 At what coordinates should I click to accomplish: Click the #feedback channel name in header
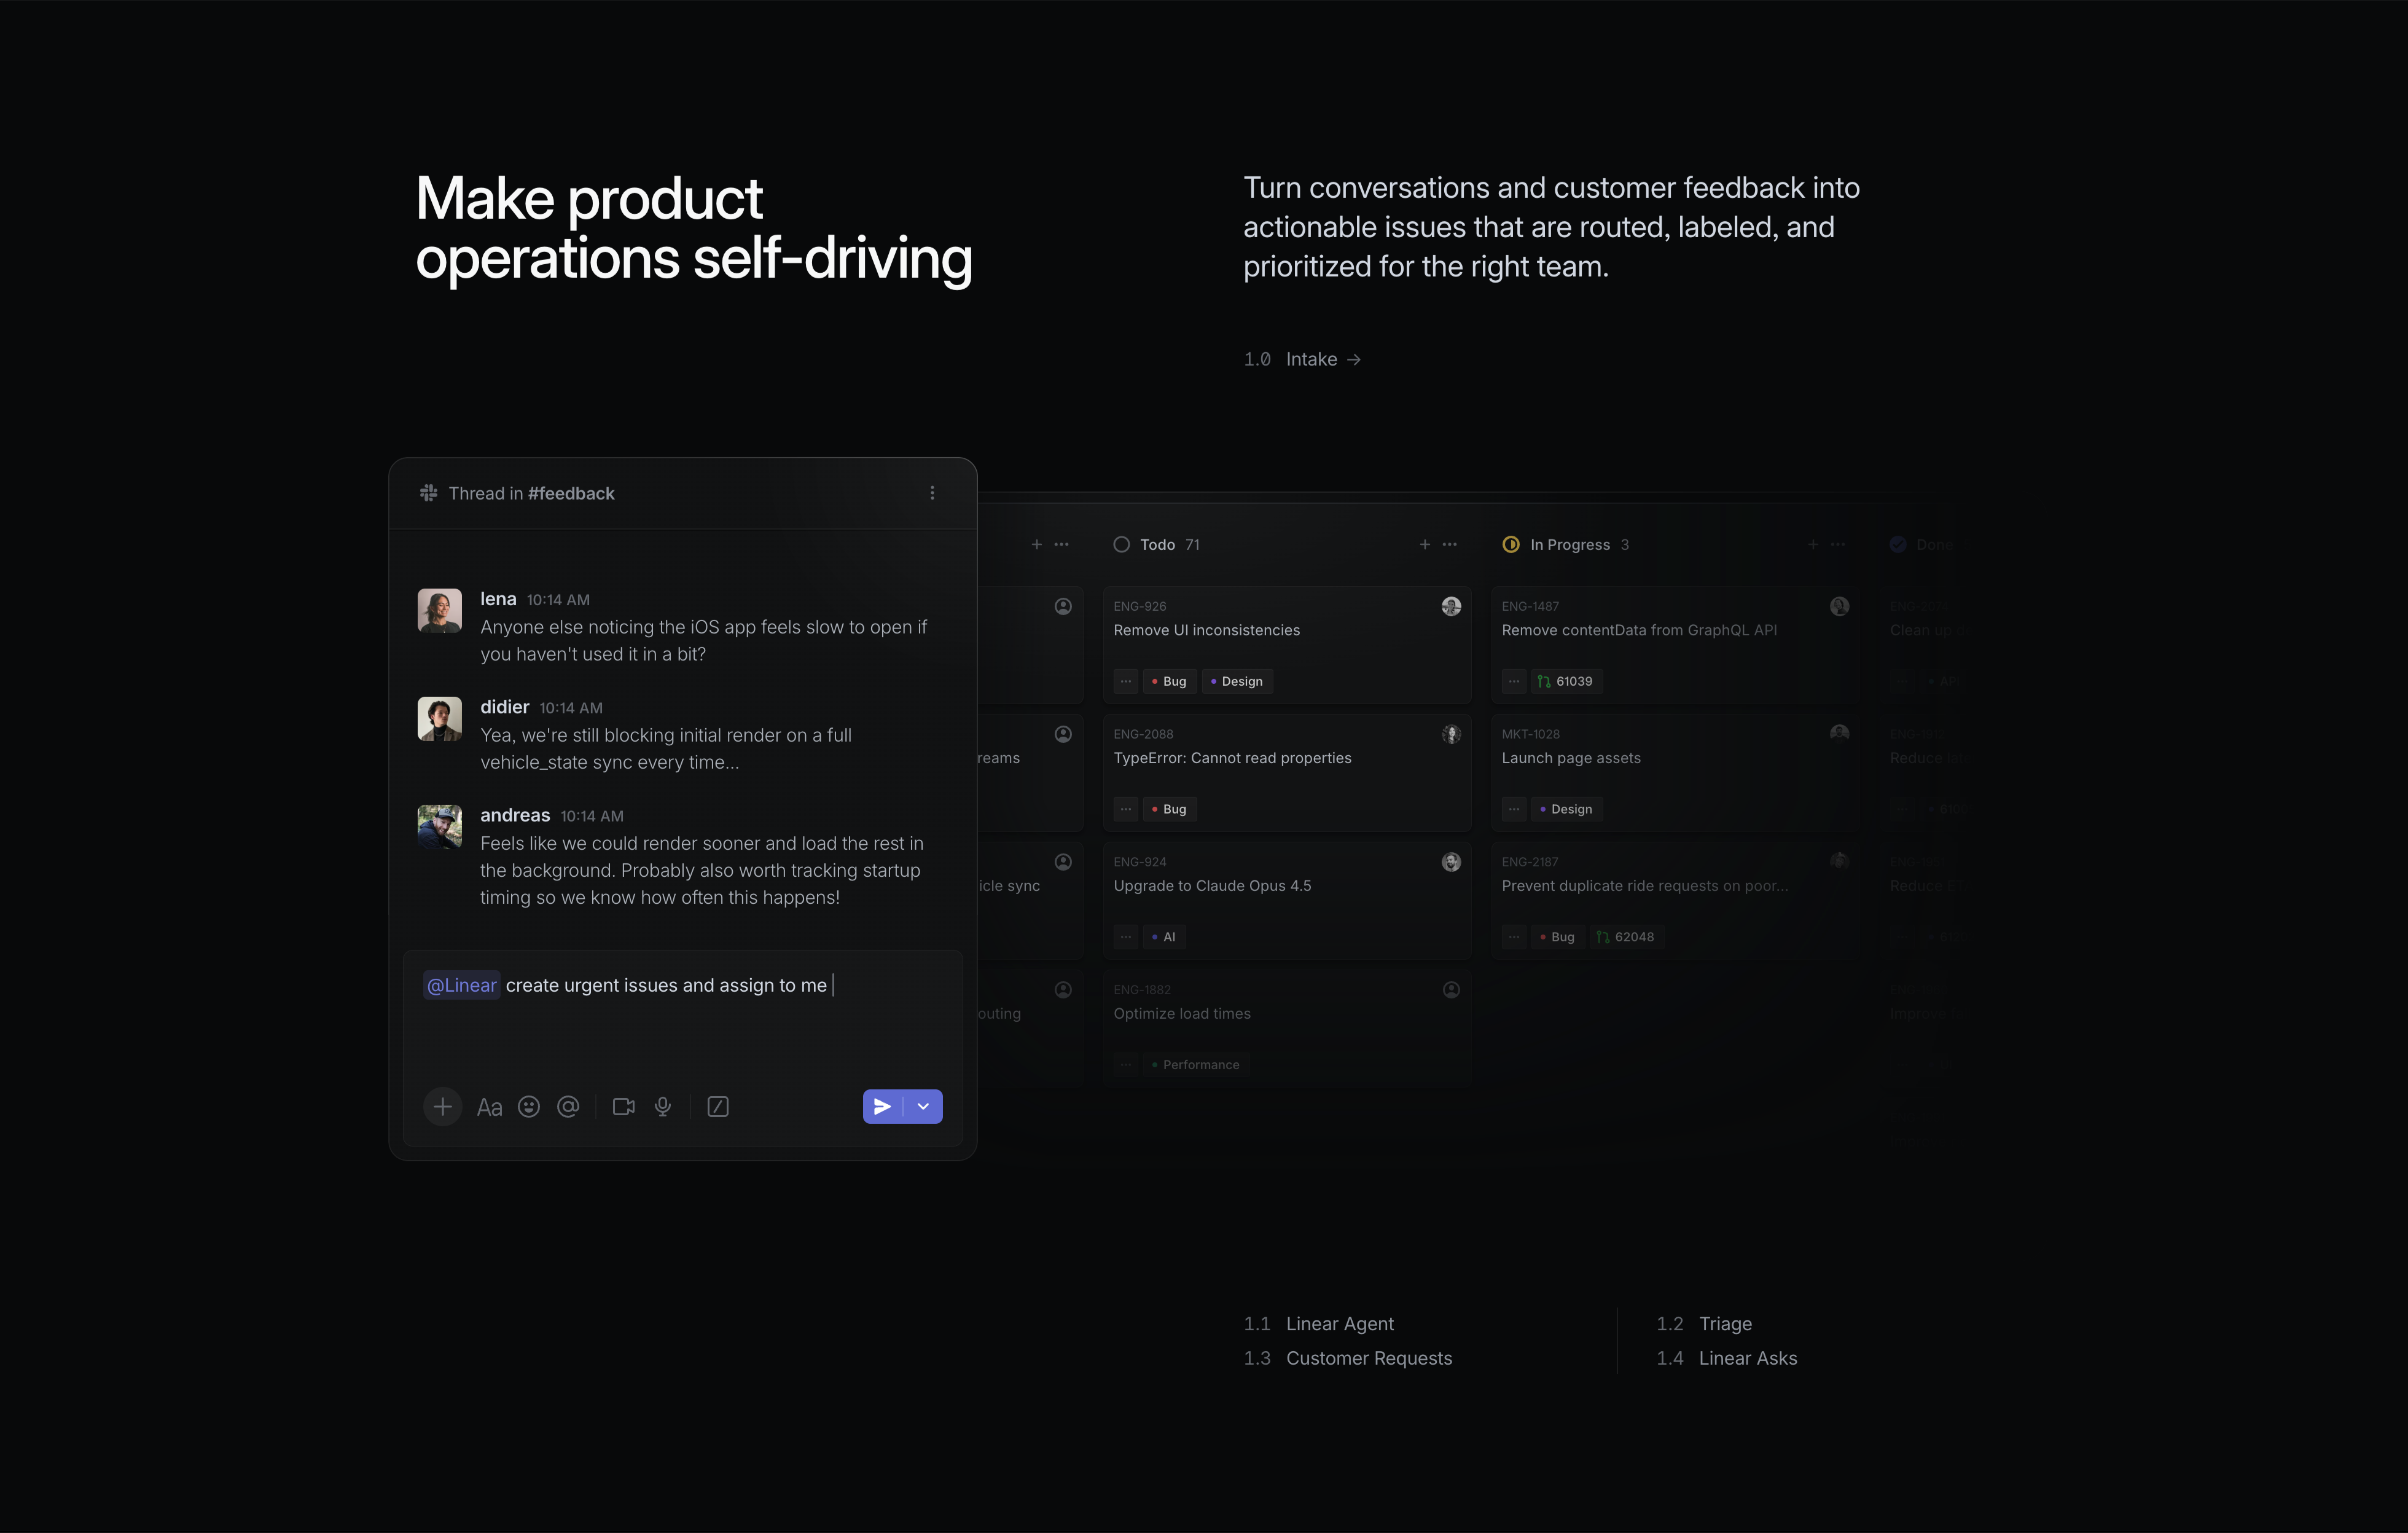click(571, 493)
